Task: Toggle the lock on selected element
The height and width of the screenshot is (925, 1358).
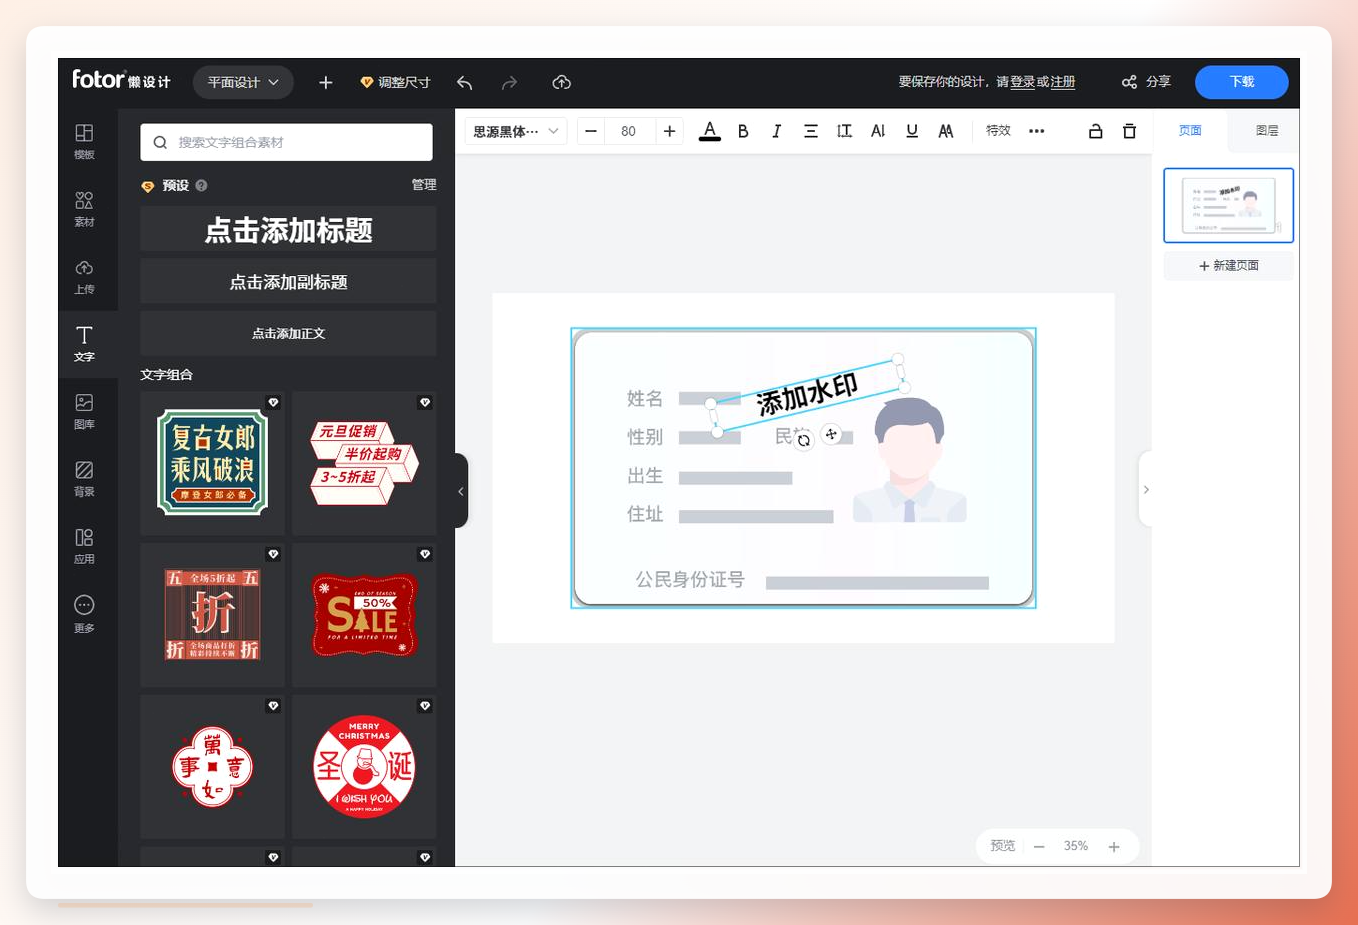Action: [x=1096, y=131]
